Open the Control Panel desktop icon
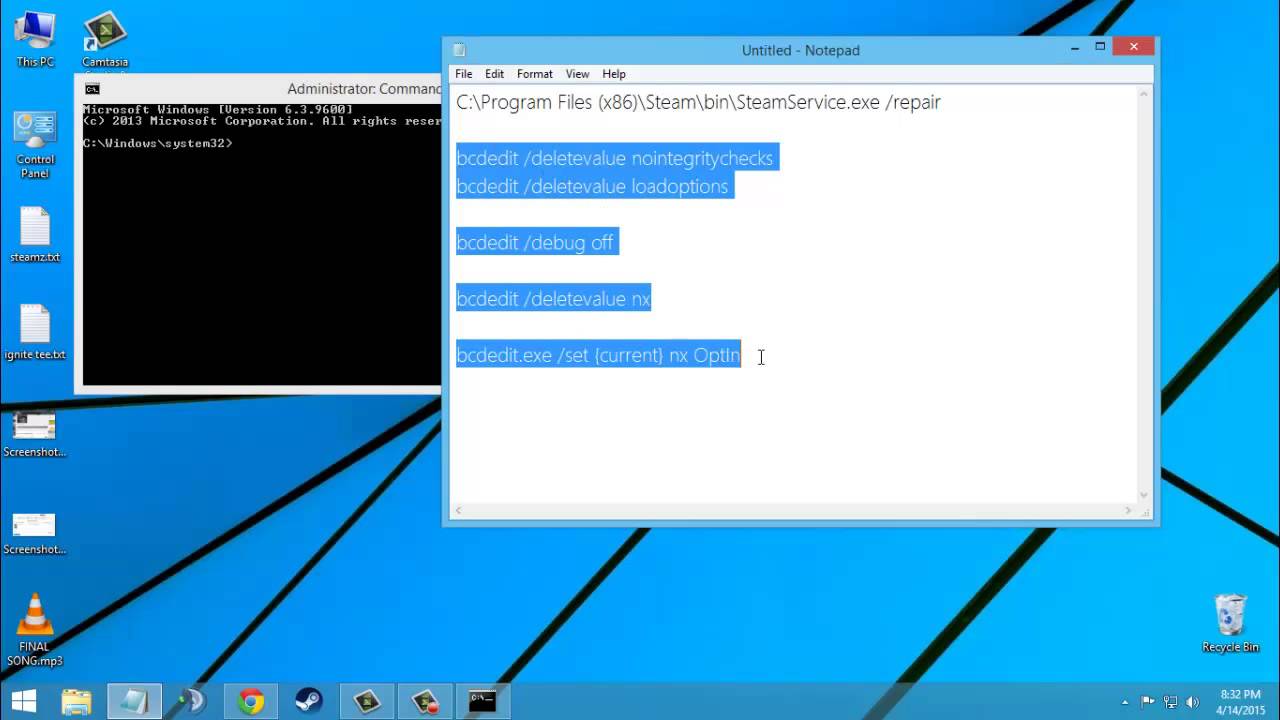This screenshot has height=720, width=1280. coord(35,145)
